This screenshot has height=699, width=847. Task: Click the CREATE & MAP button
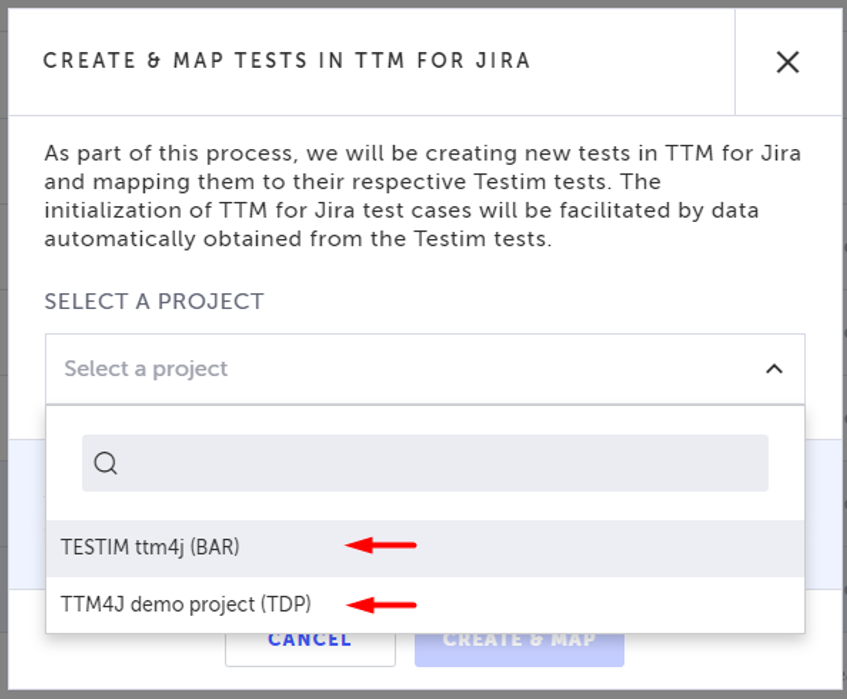pyautogui.click(x=519, y=641)
